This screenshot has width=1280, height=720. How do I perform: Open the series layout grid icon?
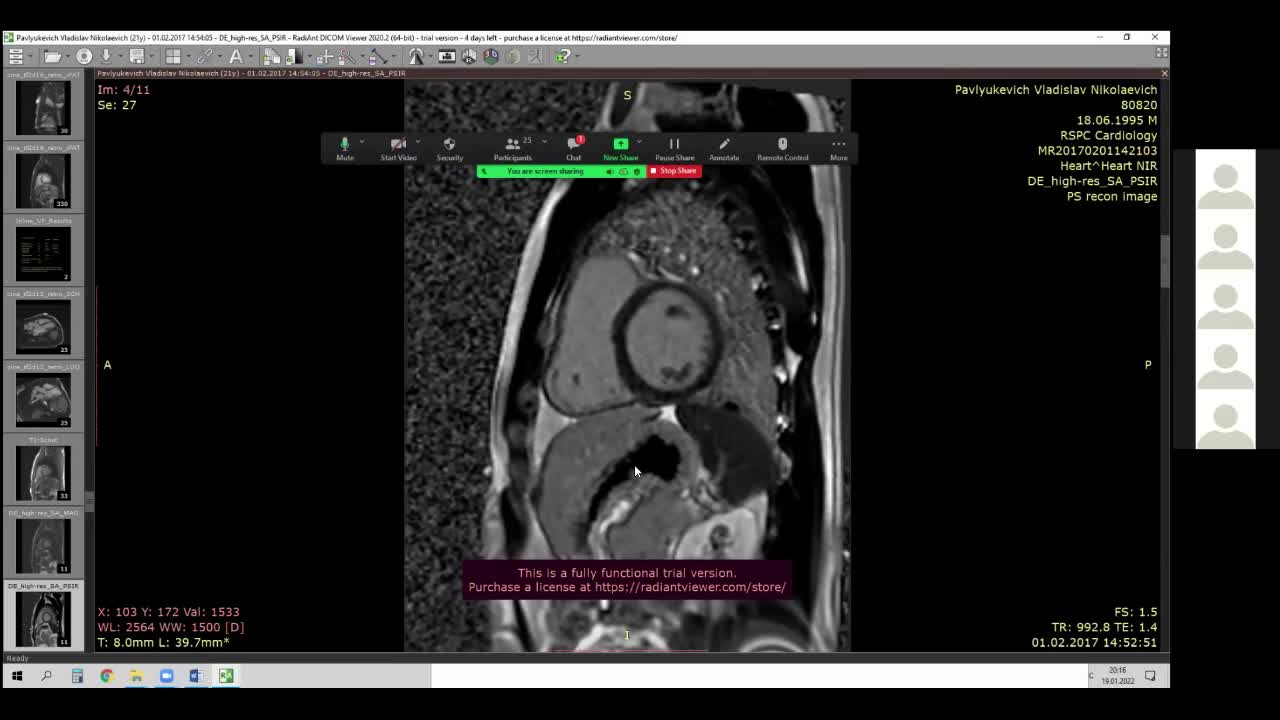point(172,56)
